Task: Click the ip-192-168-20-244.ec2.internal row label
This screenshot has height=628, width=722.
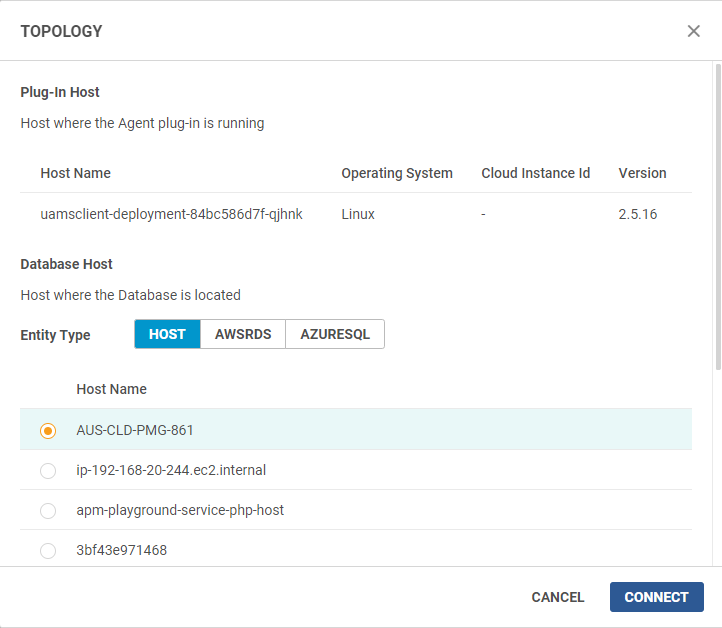Action: (x=171, y=470)
